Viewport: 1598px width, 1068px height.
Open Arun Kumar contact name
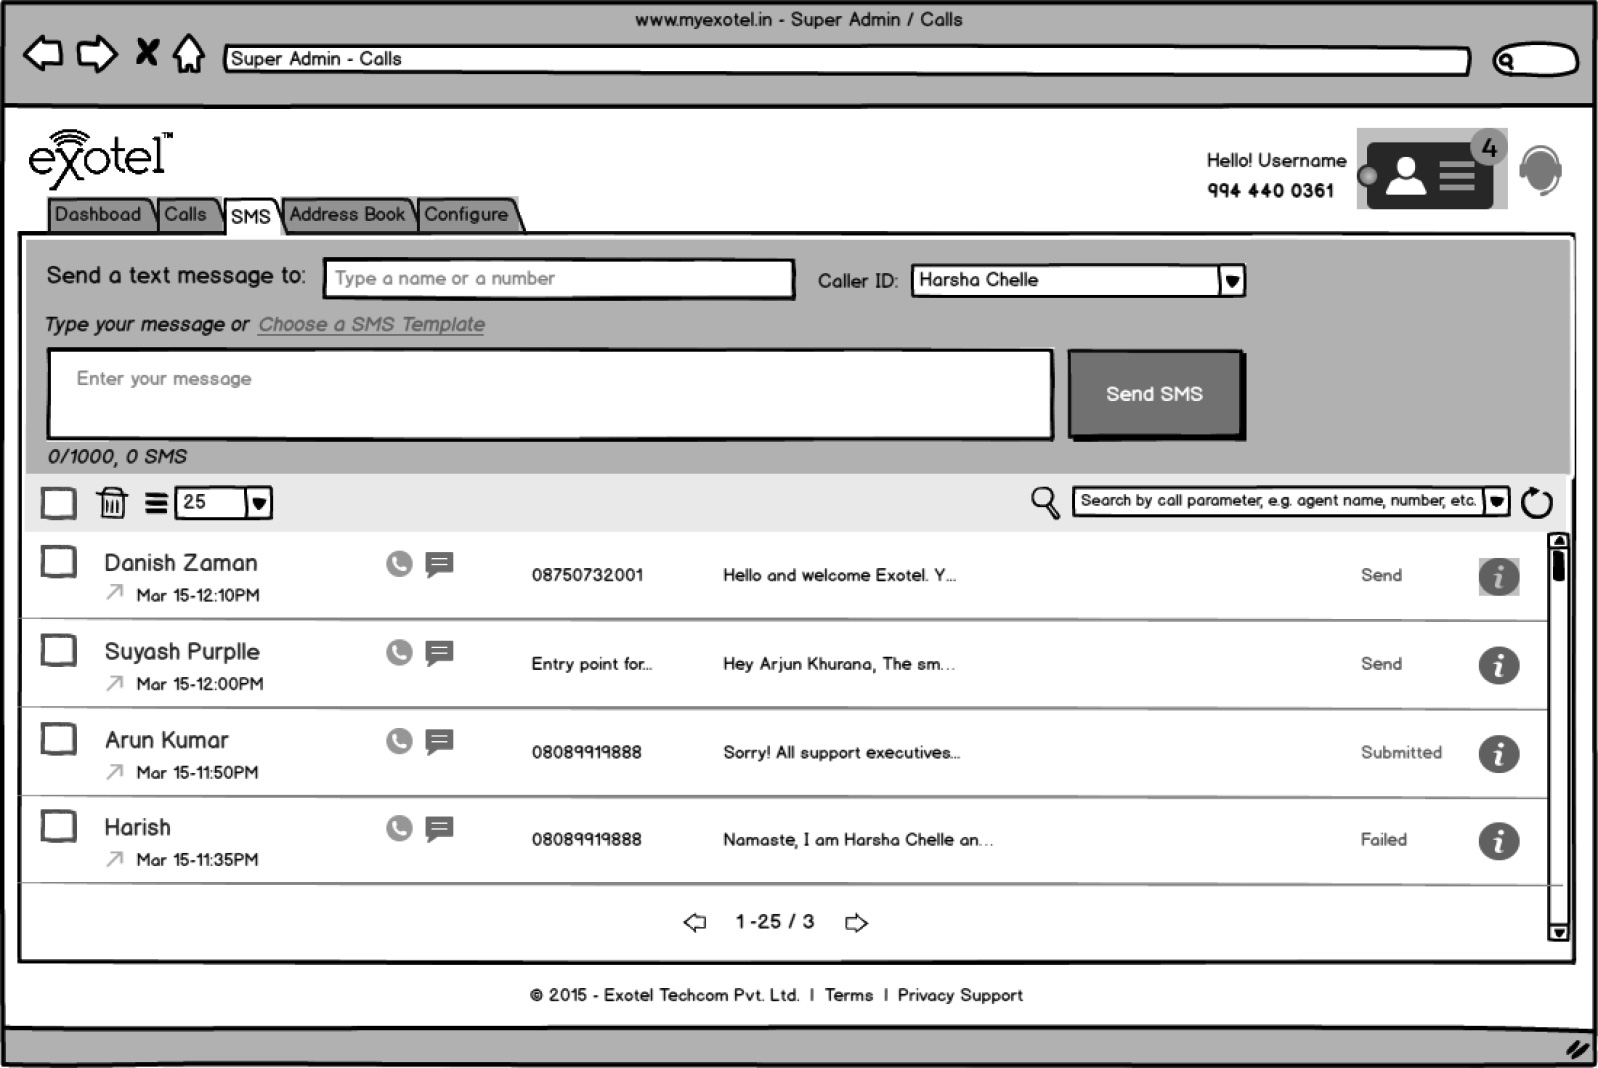(x=167, y=740)
